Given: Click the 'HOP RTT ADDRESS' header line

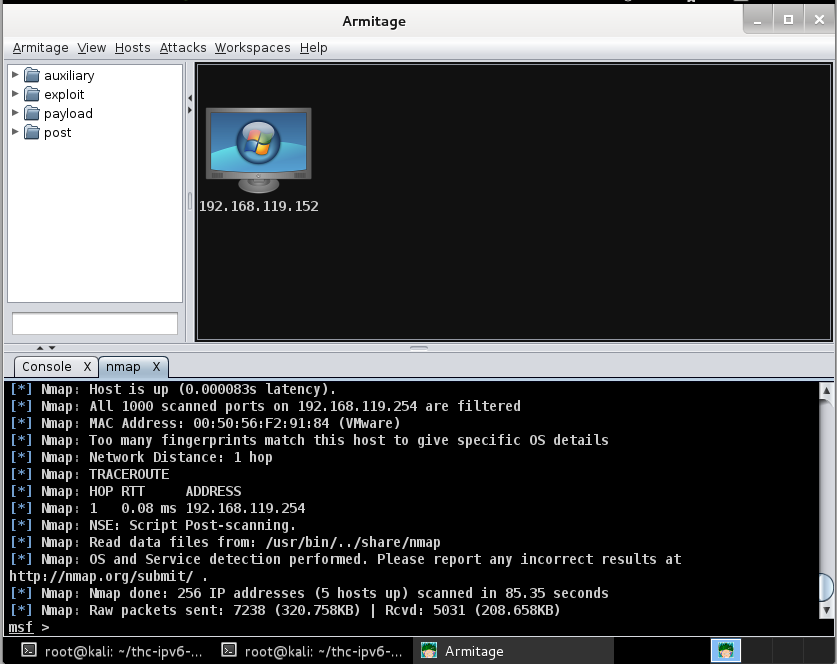Looking at the screenshot, I should pyautogui.click(x=125, y=492).
